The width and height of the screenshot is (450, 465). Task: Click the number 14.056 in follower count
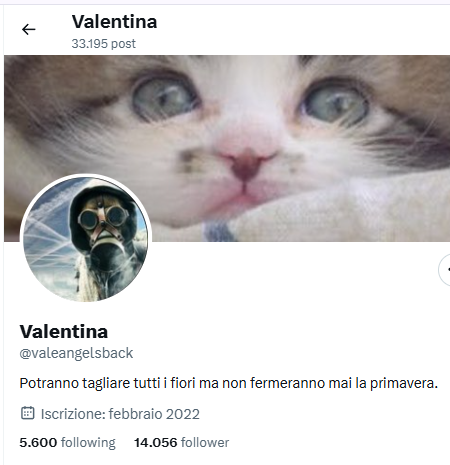coord(156,443)
